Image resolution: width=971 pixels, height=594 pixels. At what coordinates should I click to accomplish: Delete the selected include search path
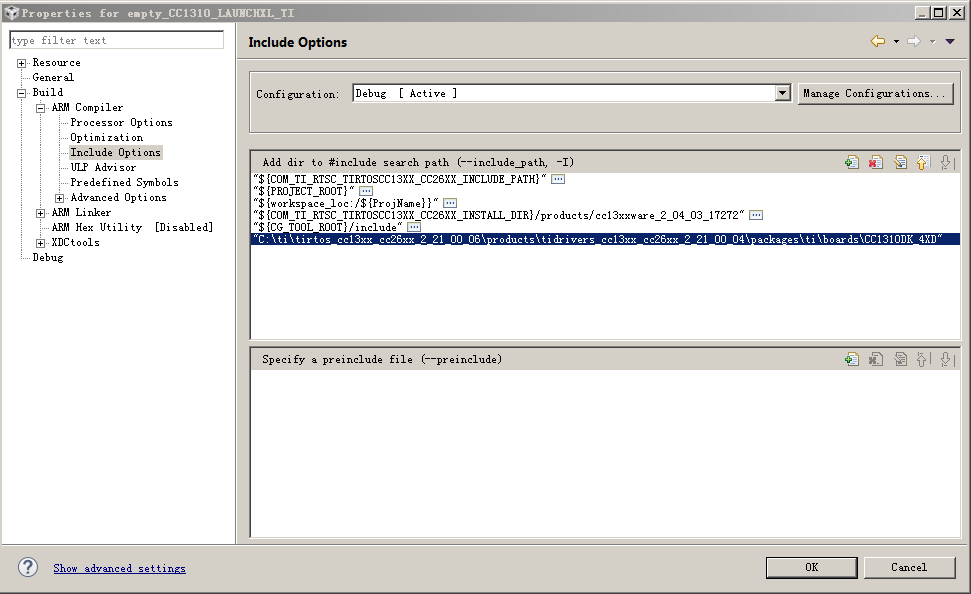875,162
